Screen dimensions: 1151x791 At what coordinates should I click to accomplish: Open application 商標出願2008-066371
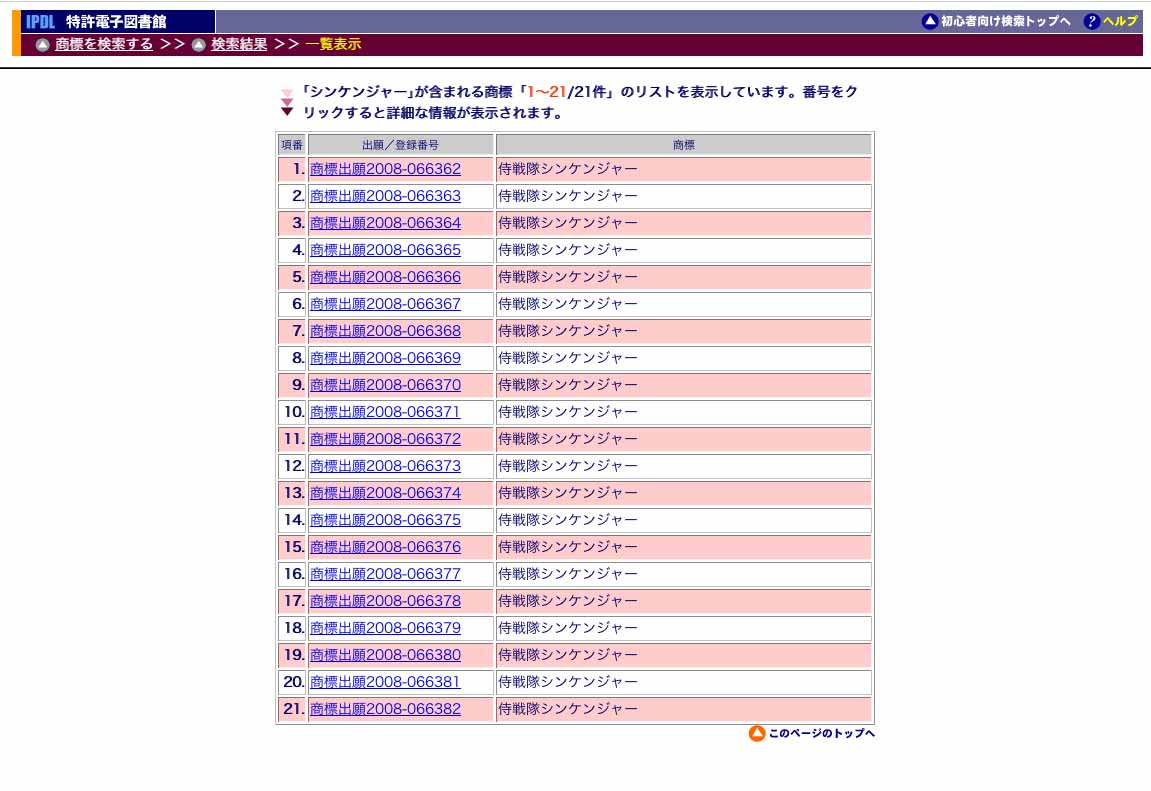(385, 412)
